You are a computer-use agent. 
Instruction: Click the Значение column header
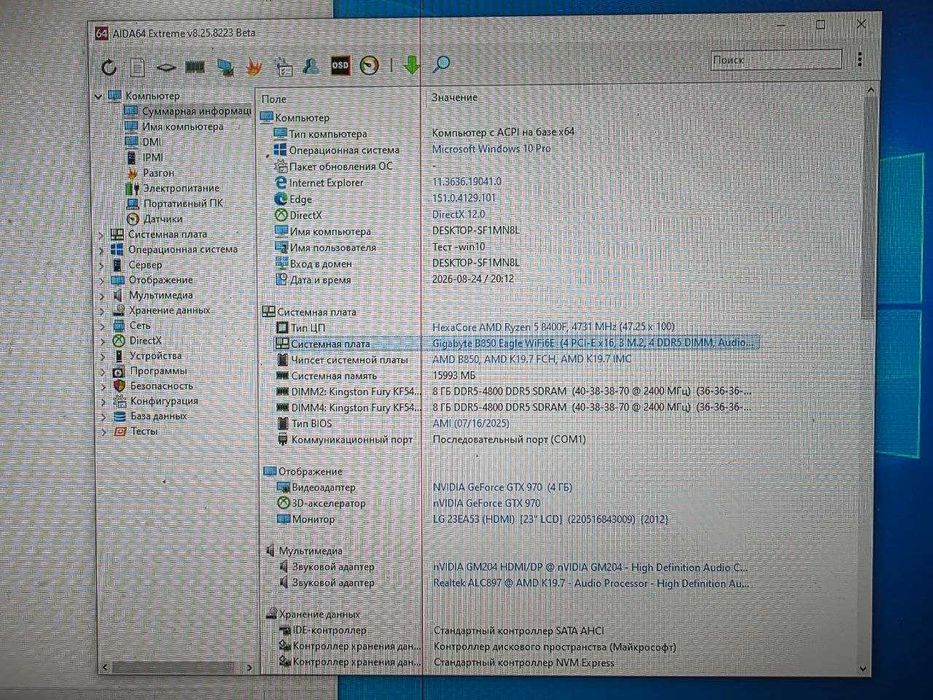tap(455, 97)
